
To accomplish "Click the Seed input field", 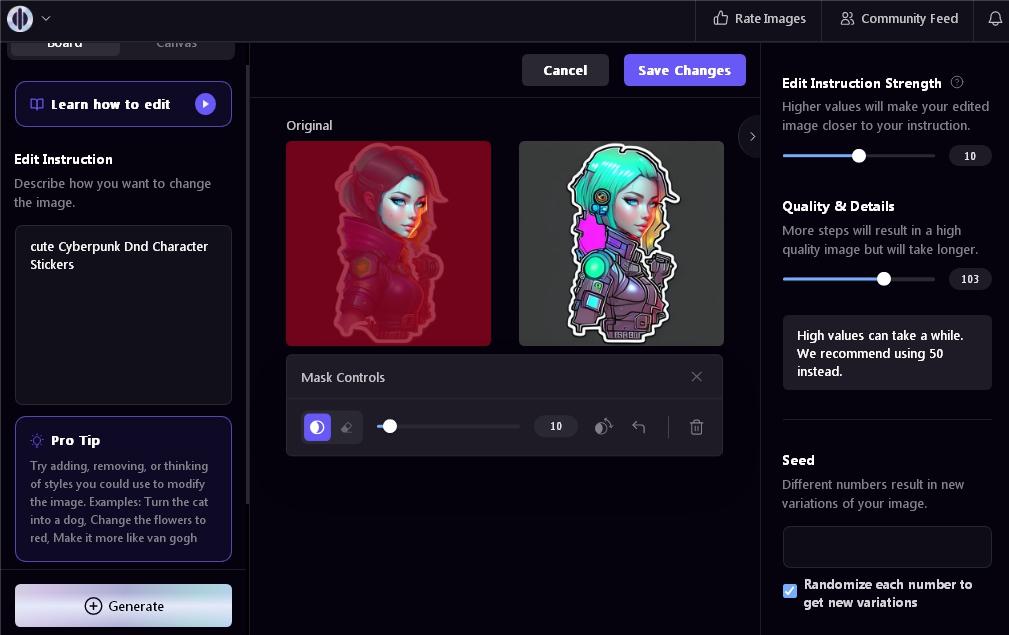I will (x=887, y=547).
